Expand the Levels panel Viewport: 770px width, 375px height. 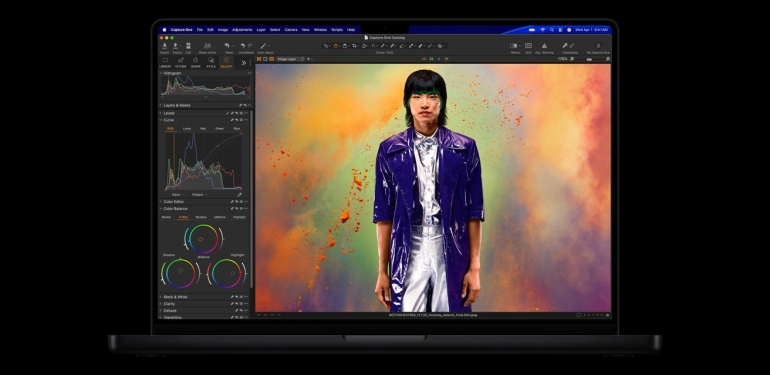coord(161,113)
